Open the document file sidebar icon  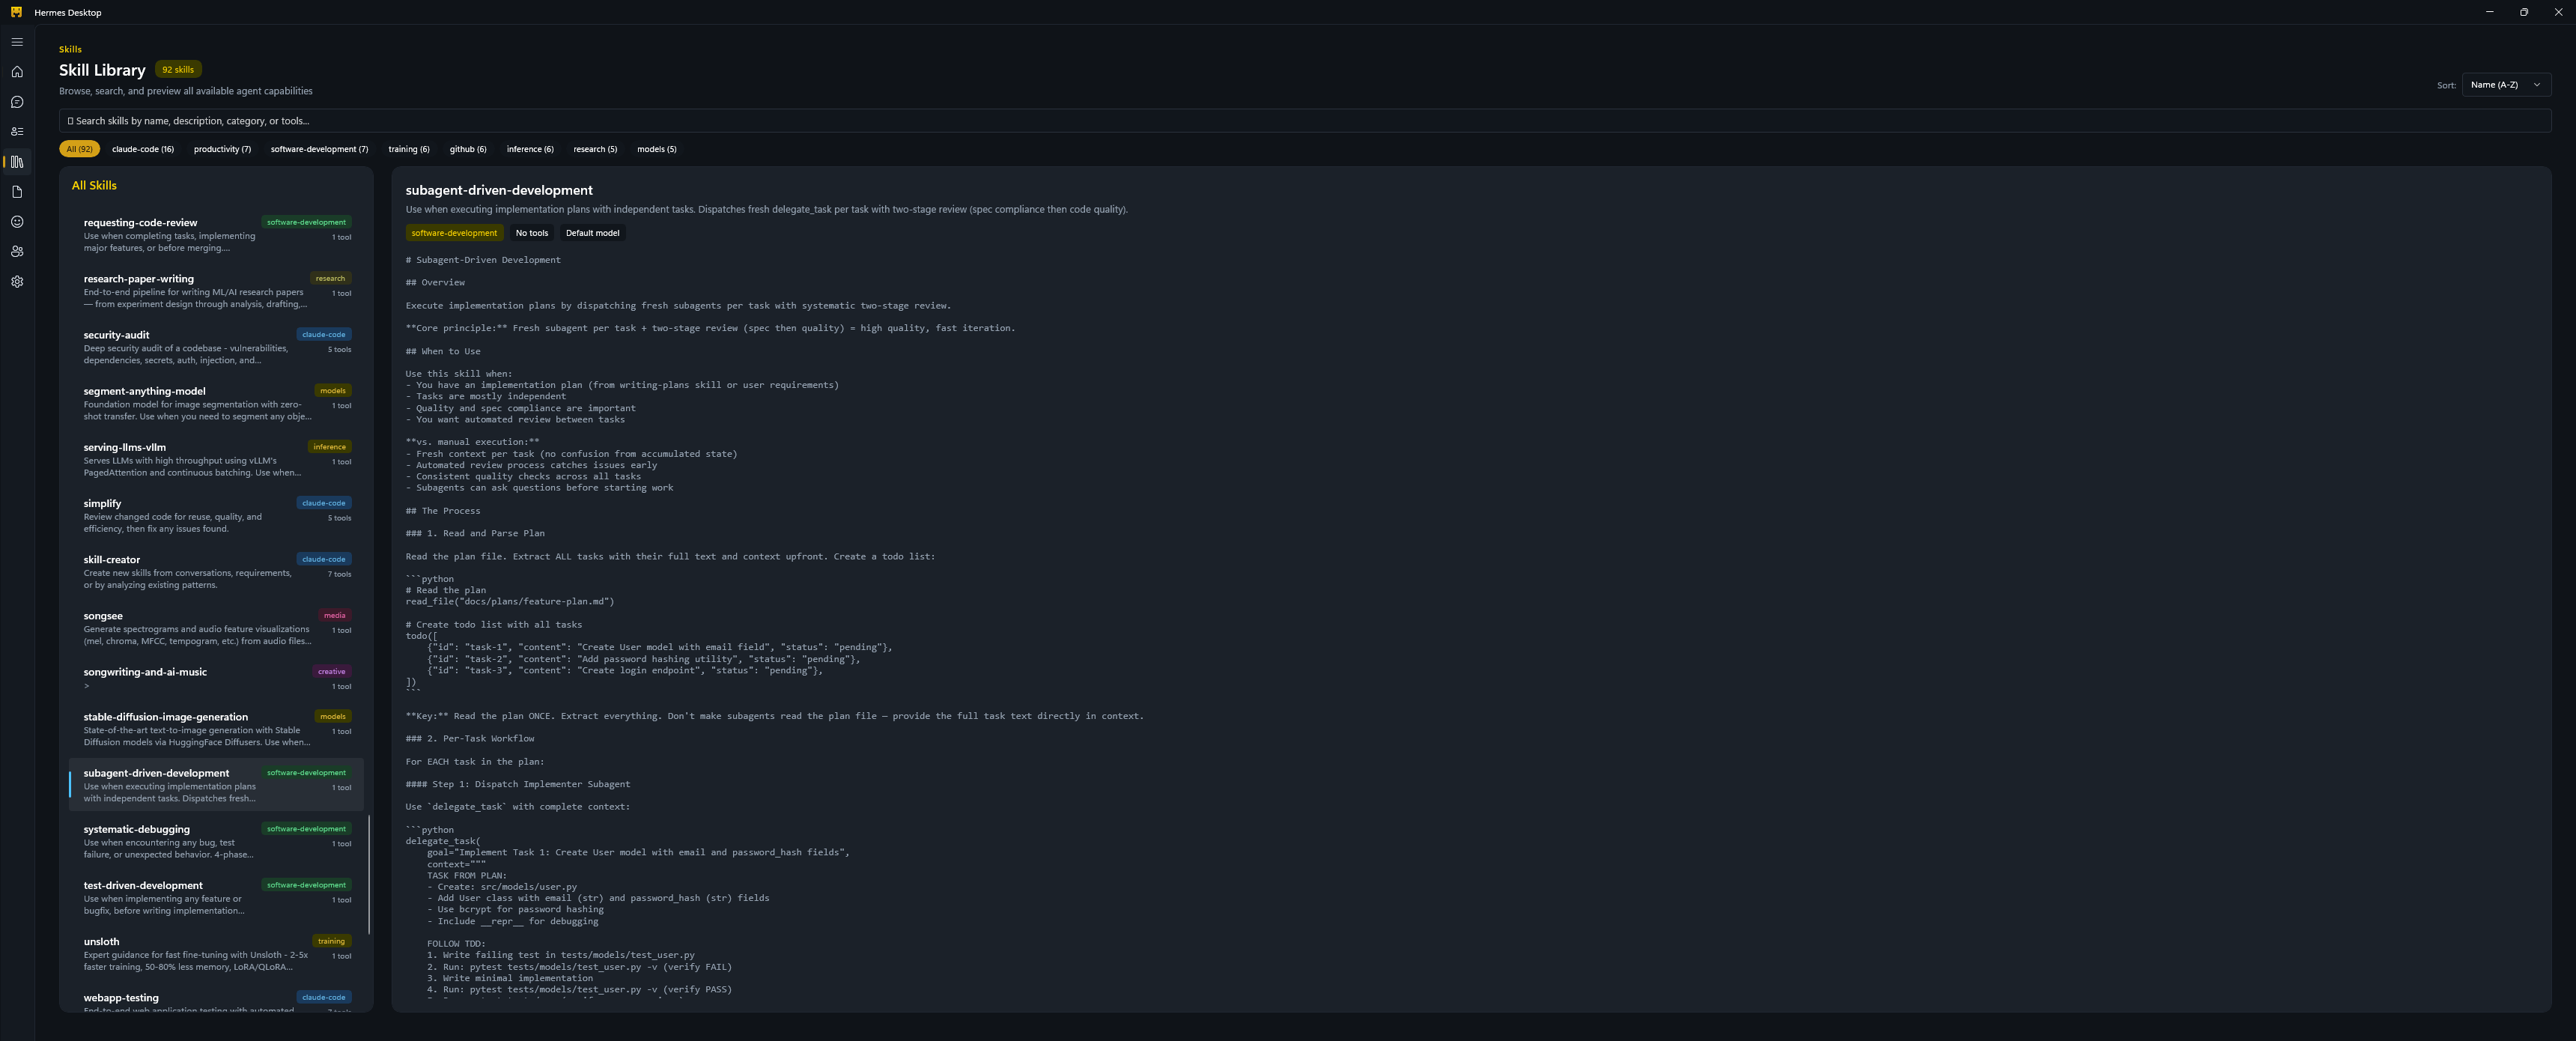click(x=17, y=192)
